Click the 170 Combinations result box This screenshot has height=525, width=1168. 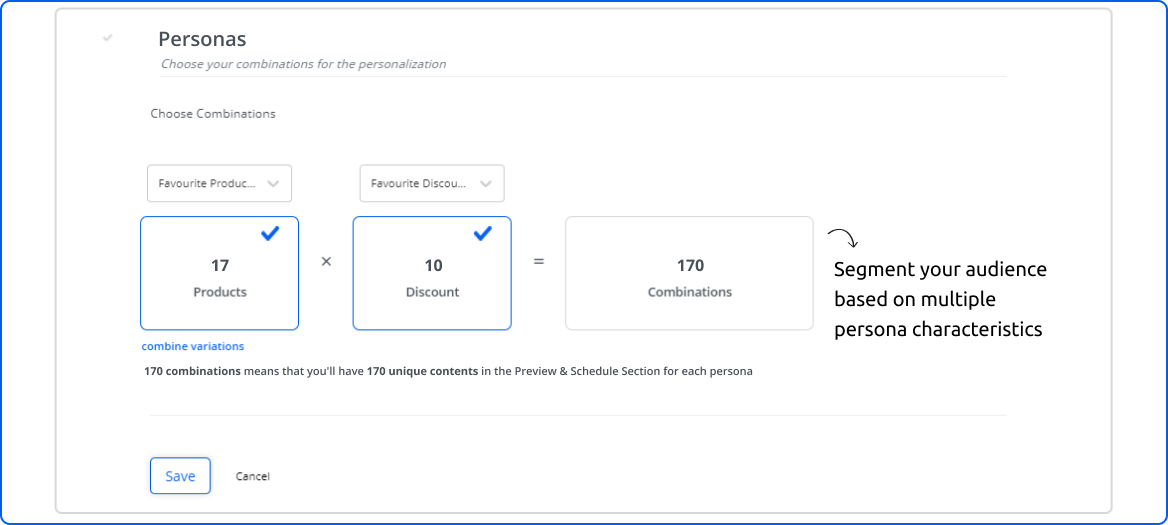[x=689, y=274]
